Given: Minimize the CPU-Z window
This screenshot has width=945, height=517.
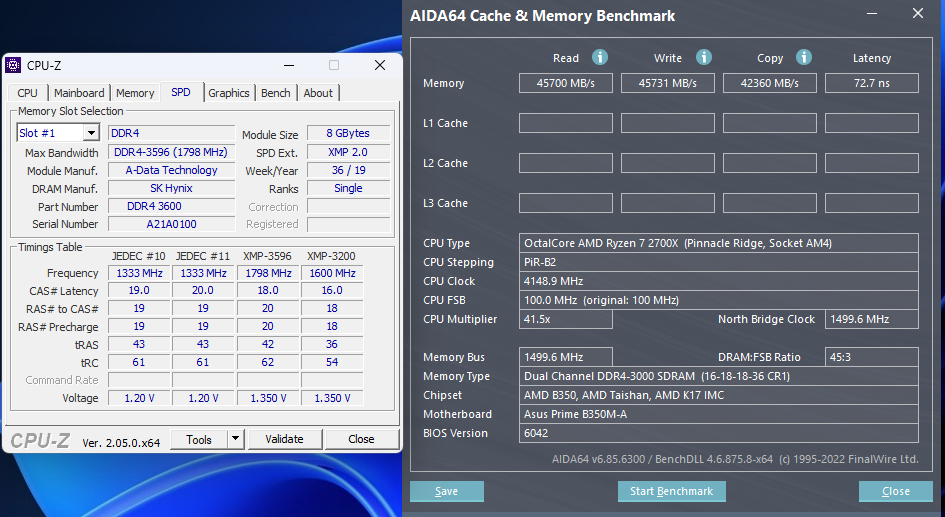Looking at the screenshot, I should [289, 65].
